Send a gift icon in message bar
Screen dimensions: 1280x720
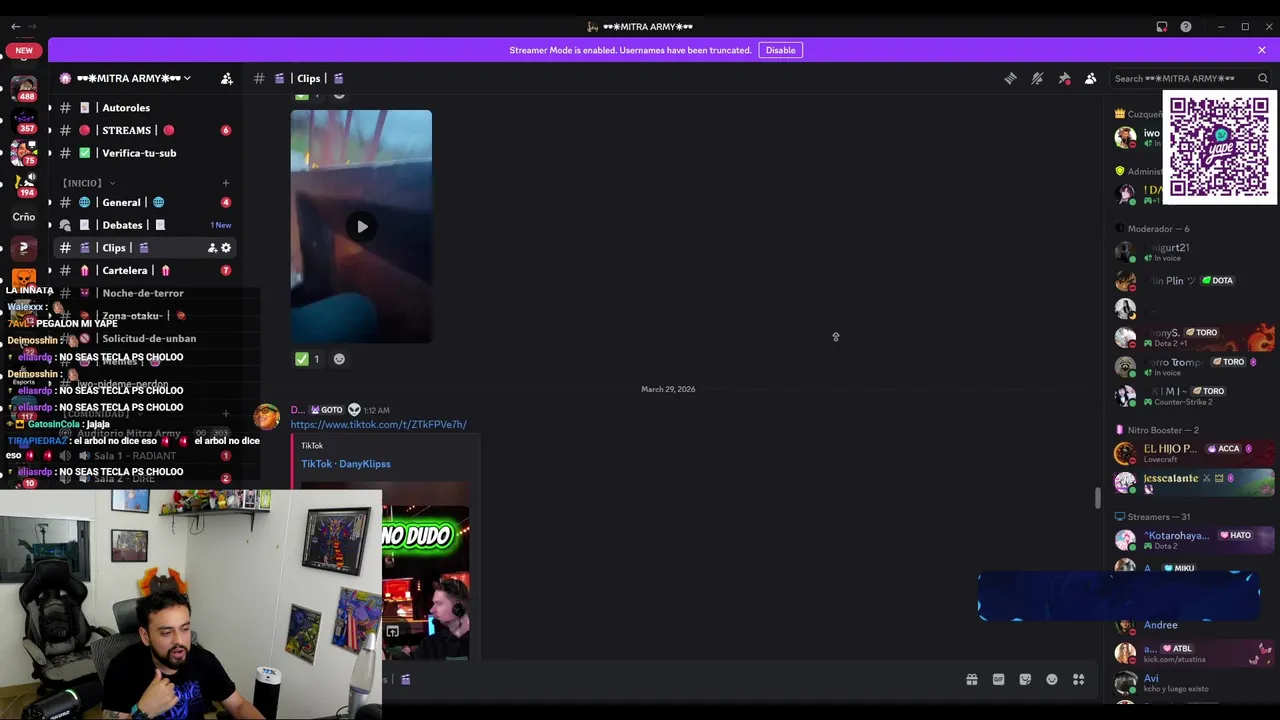[x=971, y=679]
